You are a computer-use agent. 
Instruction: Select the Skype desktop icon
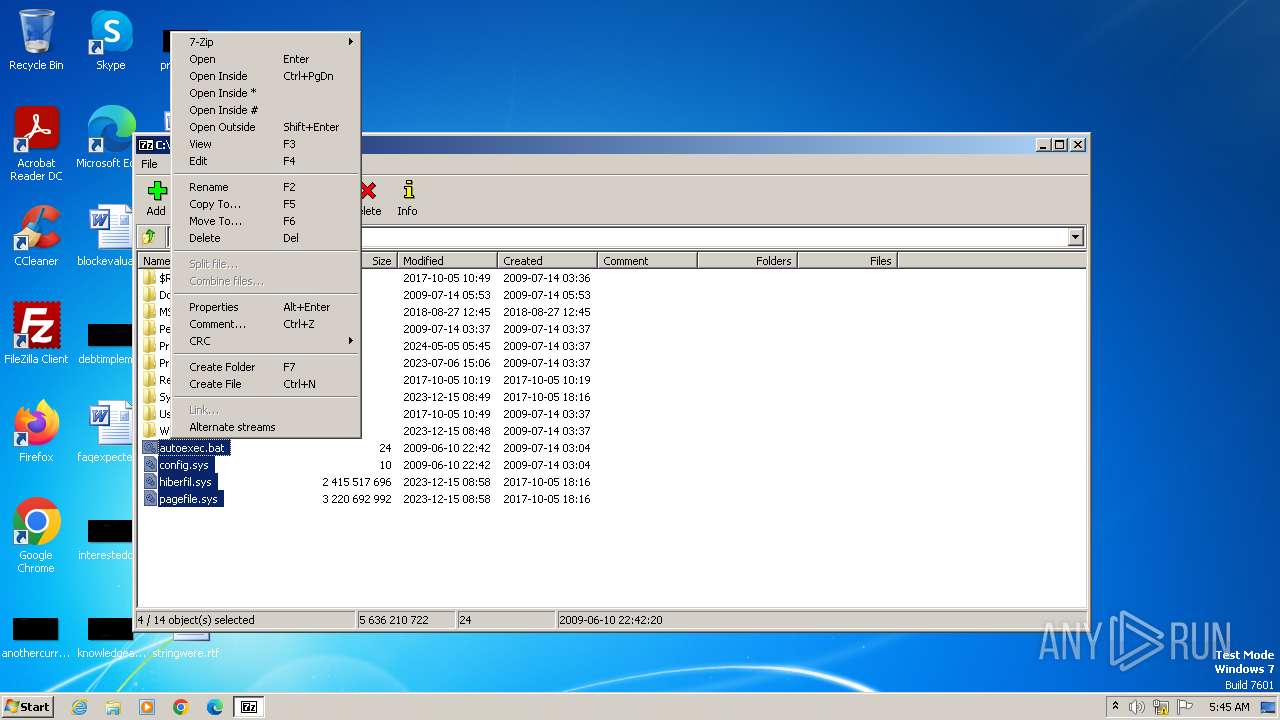(x=110, y=40)
